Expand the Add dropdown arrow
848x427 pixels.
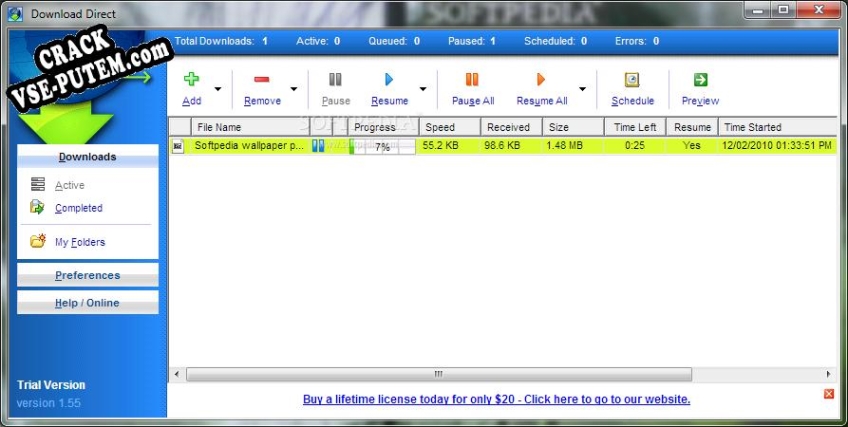coord(218,89)
